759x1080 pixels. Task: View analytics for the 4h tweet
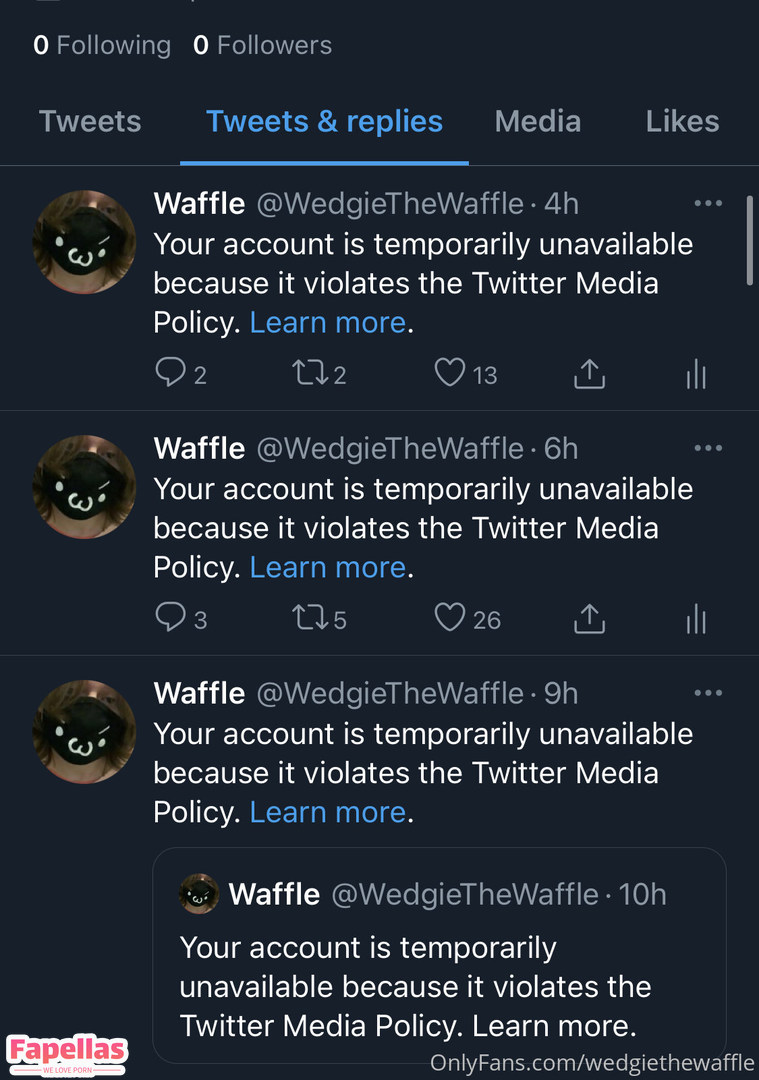click(x=696, y=375)
